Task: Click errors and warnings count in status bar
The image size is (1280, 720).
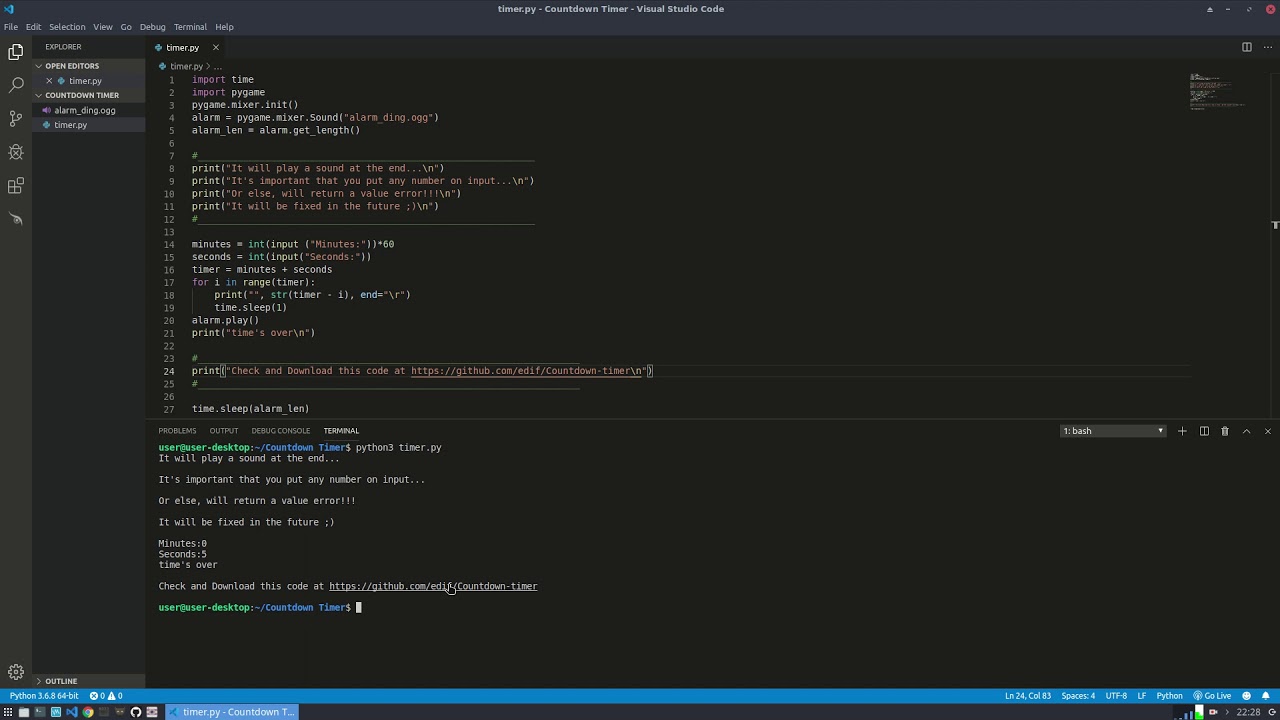Action: click(x=106, y=696)
